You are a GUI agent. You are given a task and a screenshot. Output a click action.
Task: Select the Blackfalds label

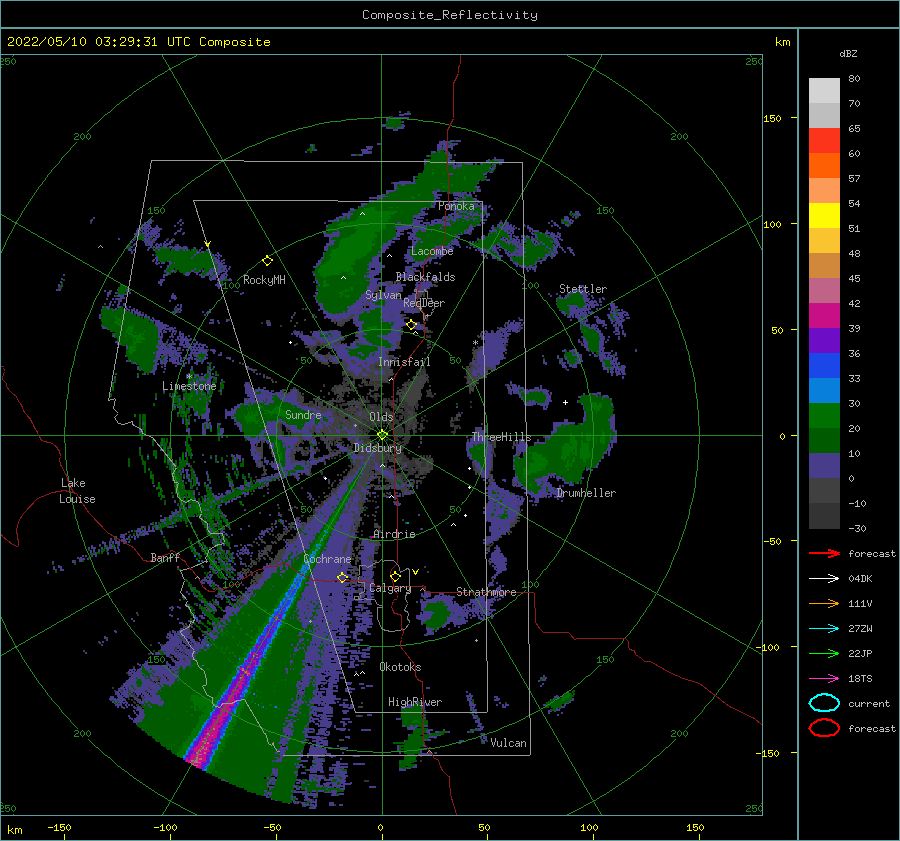pos(425,277)
